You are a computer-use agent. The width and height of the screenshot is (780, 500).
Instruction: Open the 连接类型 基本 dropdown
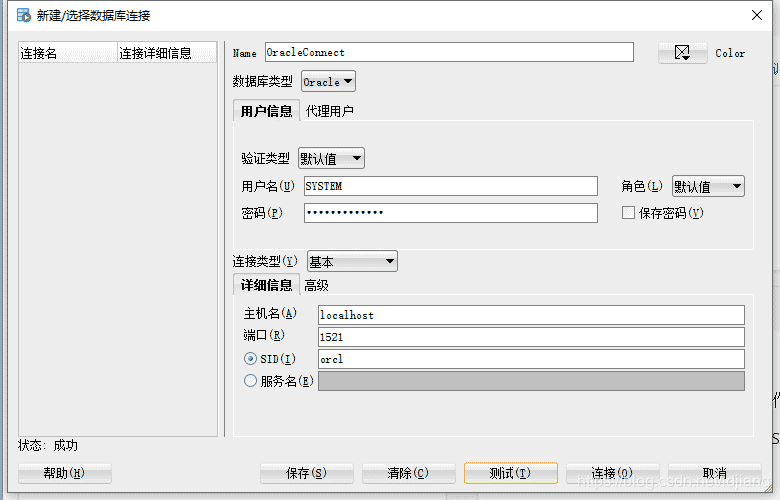pos(352,261)
